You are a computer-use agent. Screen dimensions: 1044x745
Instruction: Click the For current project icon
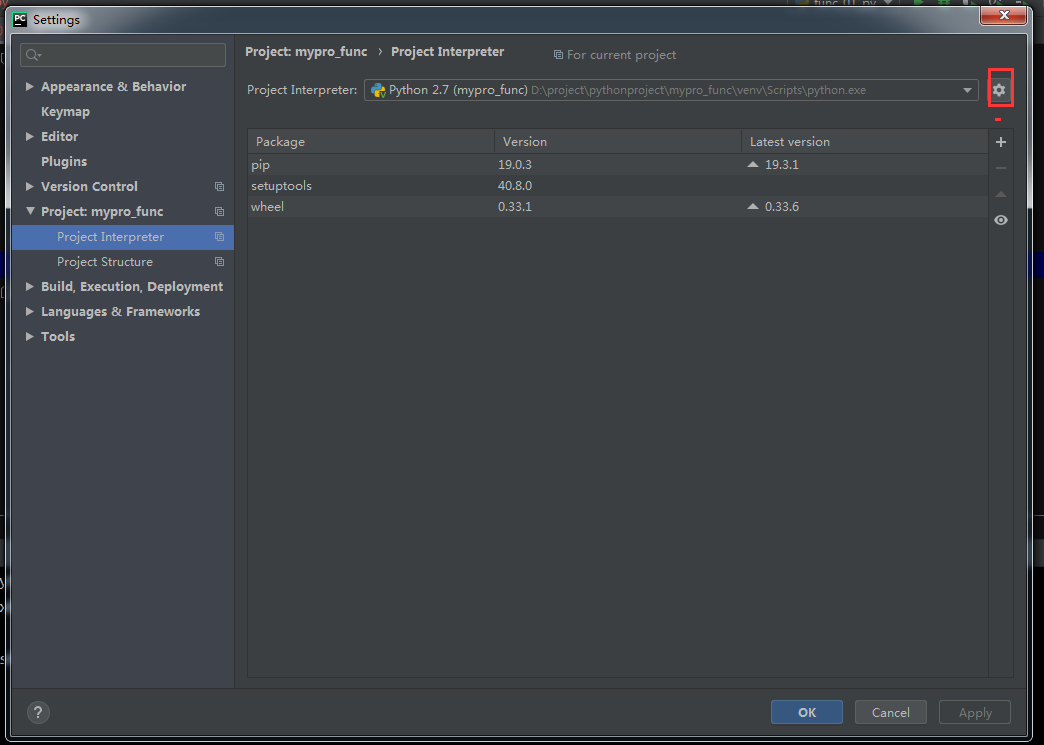pyautogui.click(x=558, y=55)
